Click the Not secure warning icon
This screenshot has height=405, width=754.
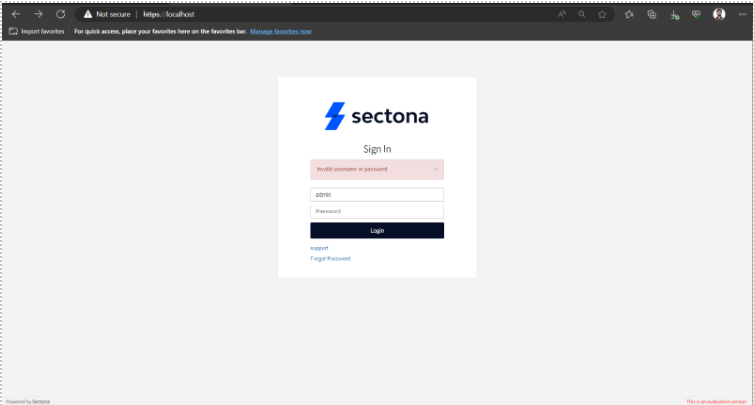pyautogui.click(x=88, y=15)
